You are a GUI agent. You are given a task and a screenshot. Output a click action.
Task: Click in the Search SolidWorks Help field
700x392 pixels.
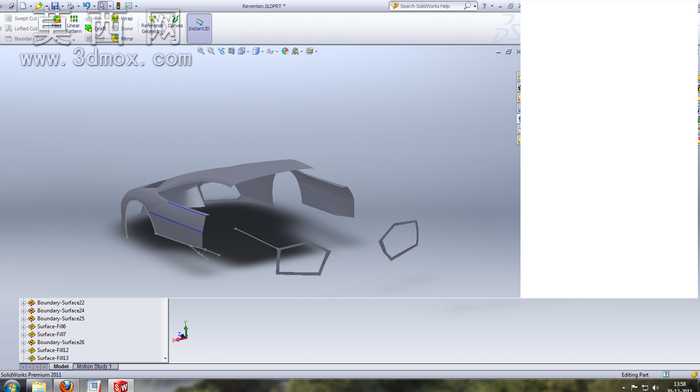tap(425, 6)
